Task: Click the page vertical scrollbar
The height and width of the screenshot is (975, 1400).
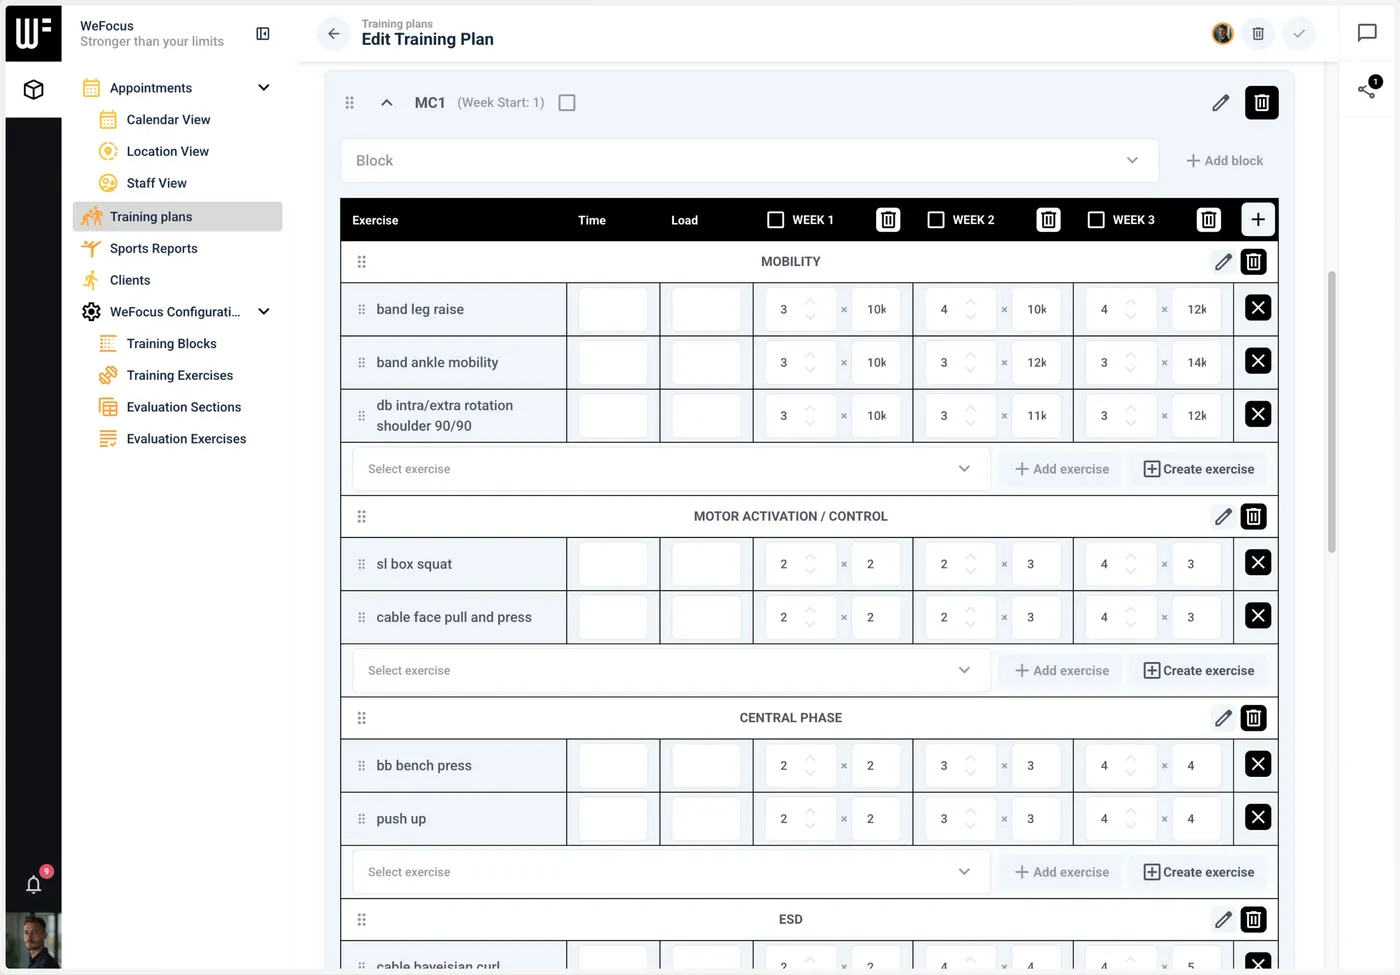Action: pyautogui.click(x=1332, y=412)
